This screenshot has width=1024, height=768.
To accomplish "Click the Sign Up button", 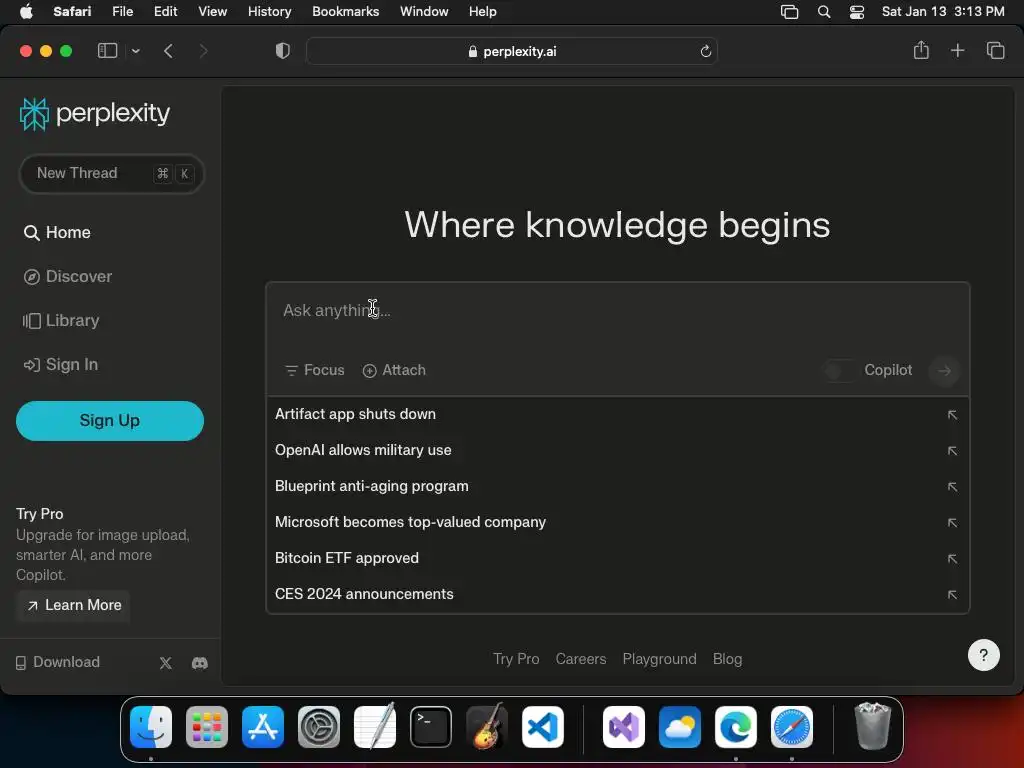I will point(110,421).
